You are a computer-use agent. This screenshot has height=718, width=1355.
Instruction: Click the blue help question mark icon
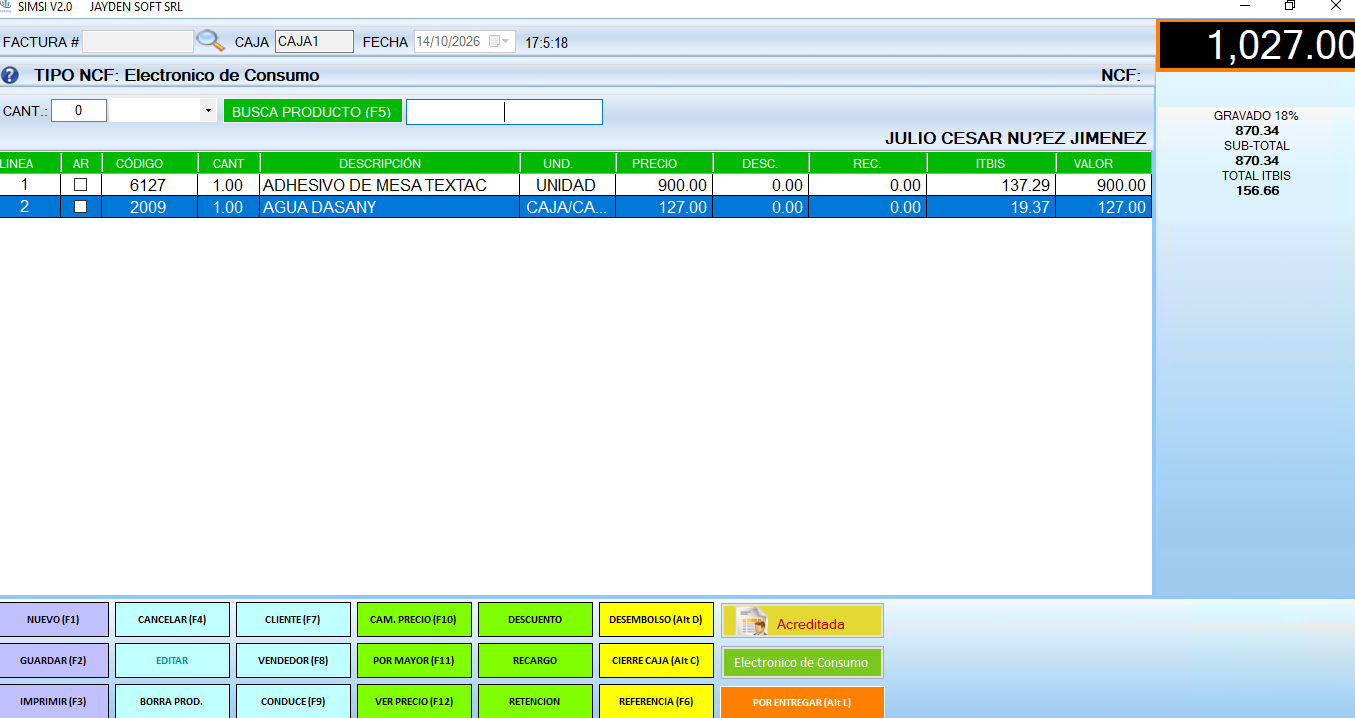pyautogui.click(x=10, y=75)
